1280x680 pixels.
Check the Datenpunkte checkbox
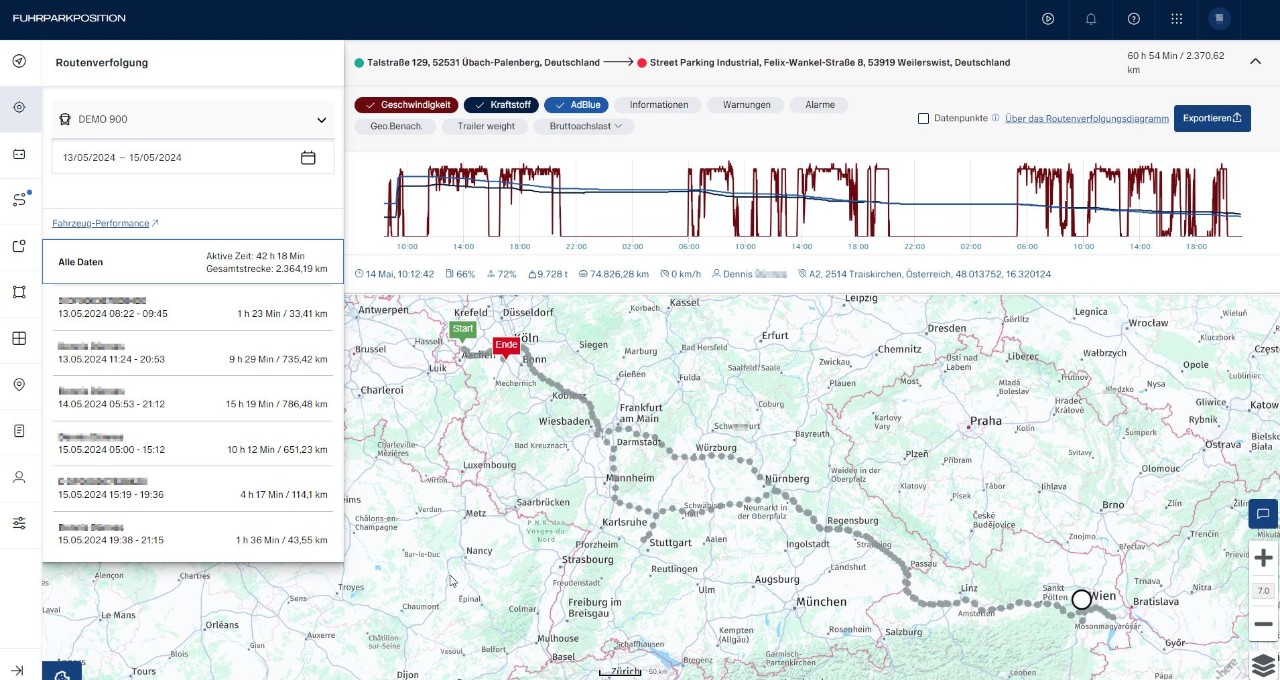tap(924, 119)
